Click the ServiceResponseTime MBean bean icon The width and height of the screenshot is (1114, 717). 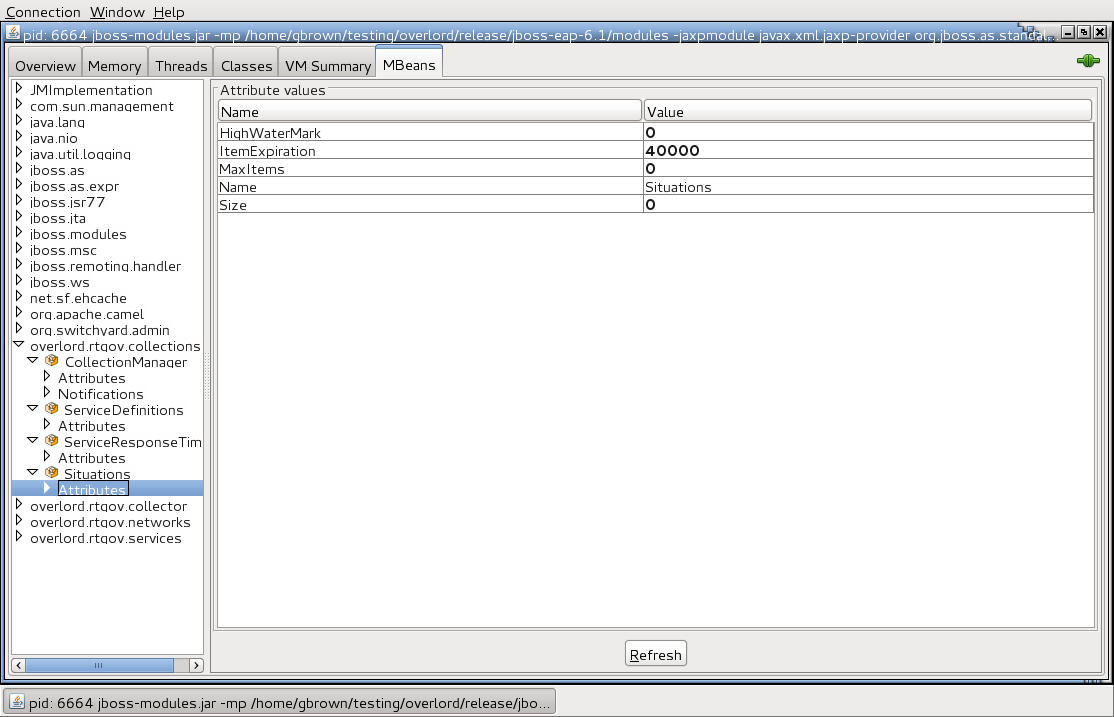tap(52, 441)
